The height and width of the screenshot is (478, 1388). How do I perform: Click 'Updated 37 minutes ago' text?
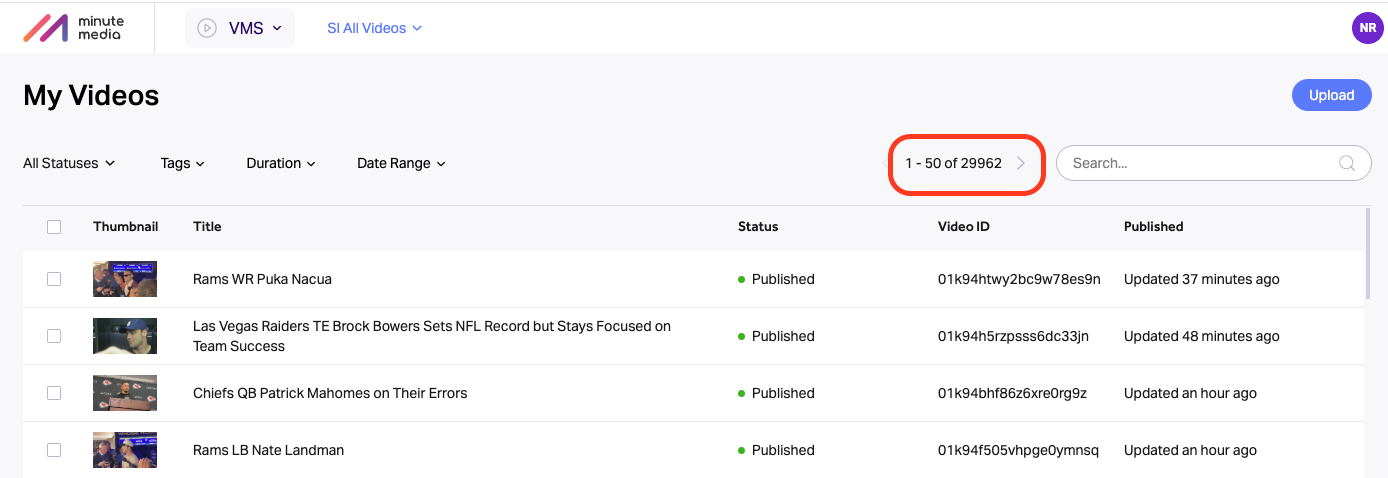pos(1202,279)
